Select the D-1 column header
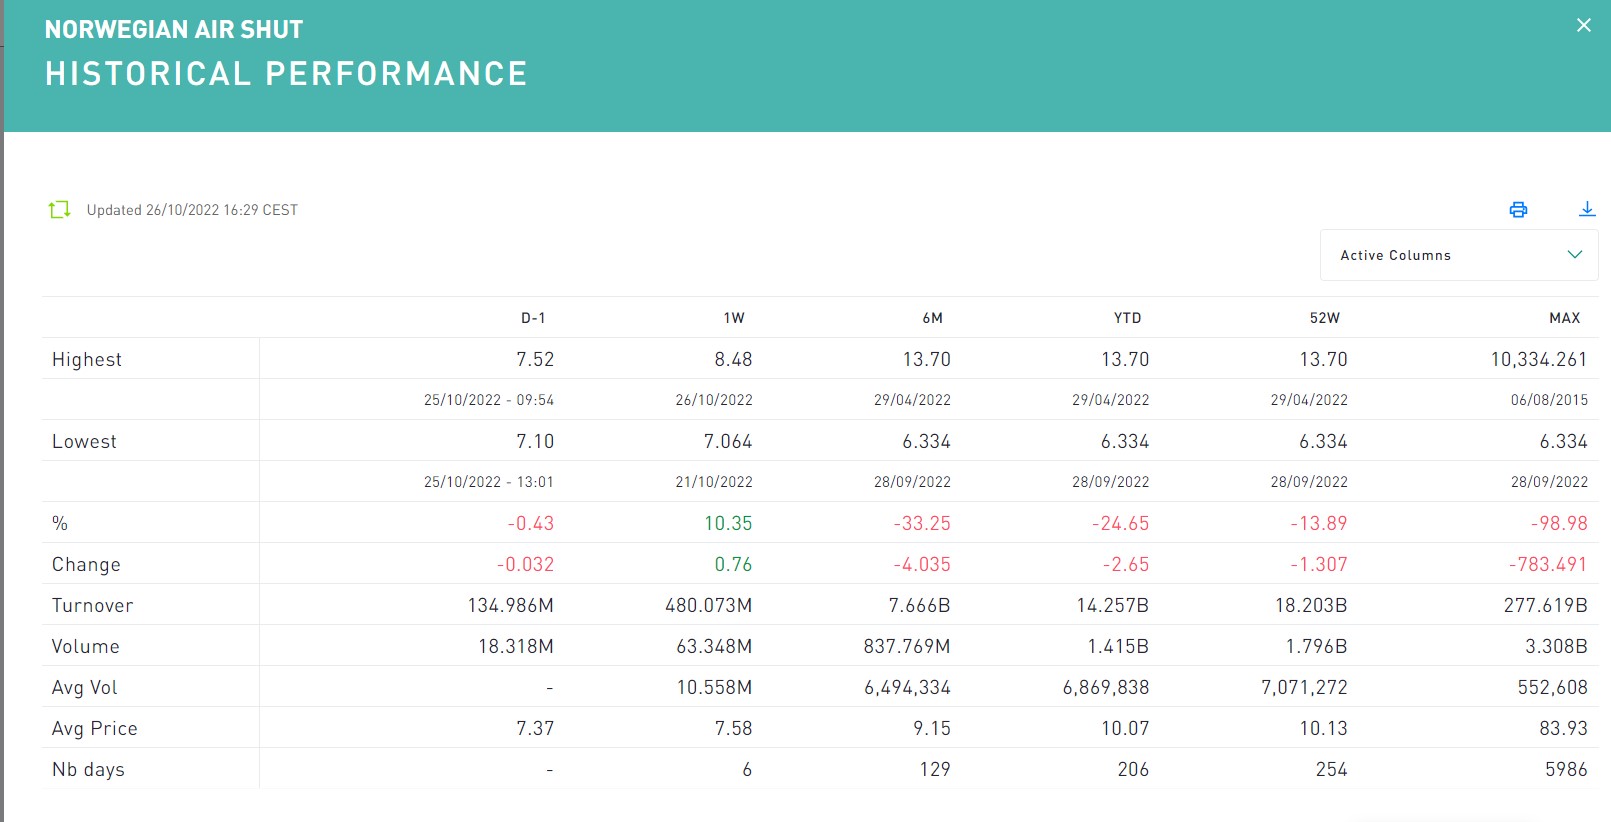This screenshot has height=822, width=1611. point(533,318)
